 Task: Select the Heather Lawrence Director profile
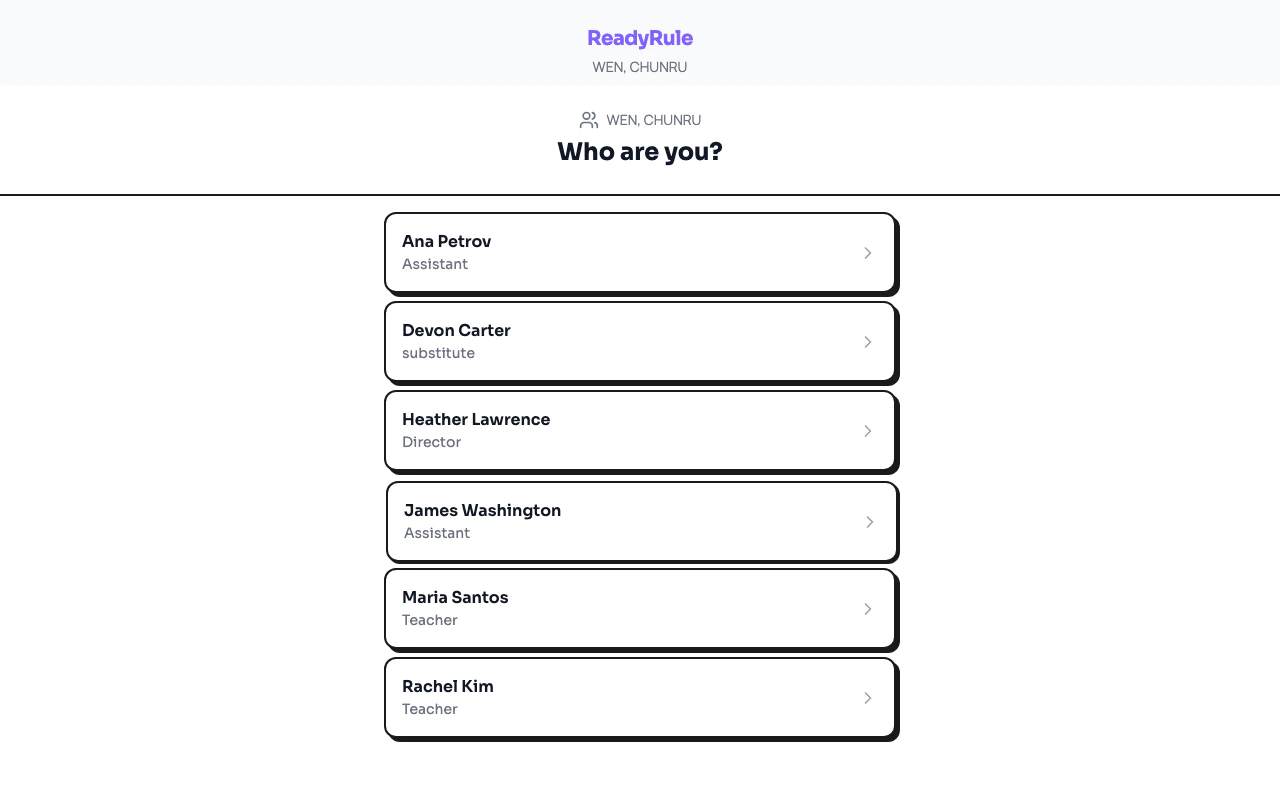(x=640, y=430)
